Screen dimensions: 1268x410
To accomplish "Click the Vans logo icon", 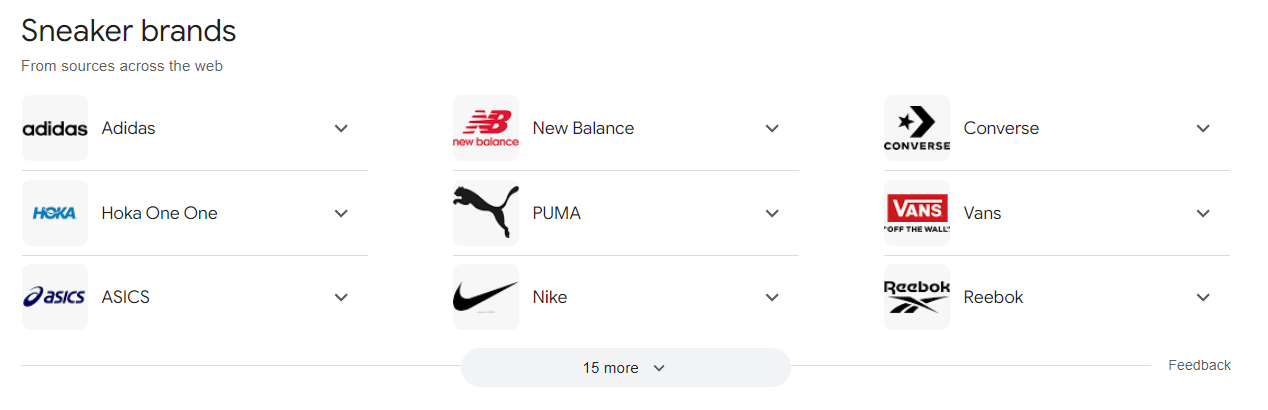I will pyautogui.click(x=916, y=213).
